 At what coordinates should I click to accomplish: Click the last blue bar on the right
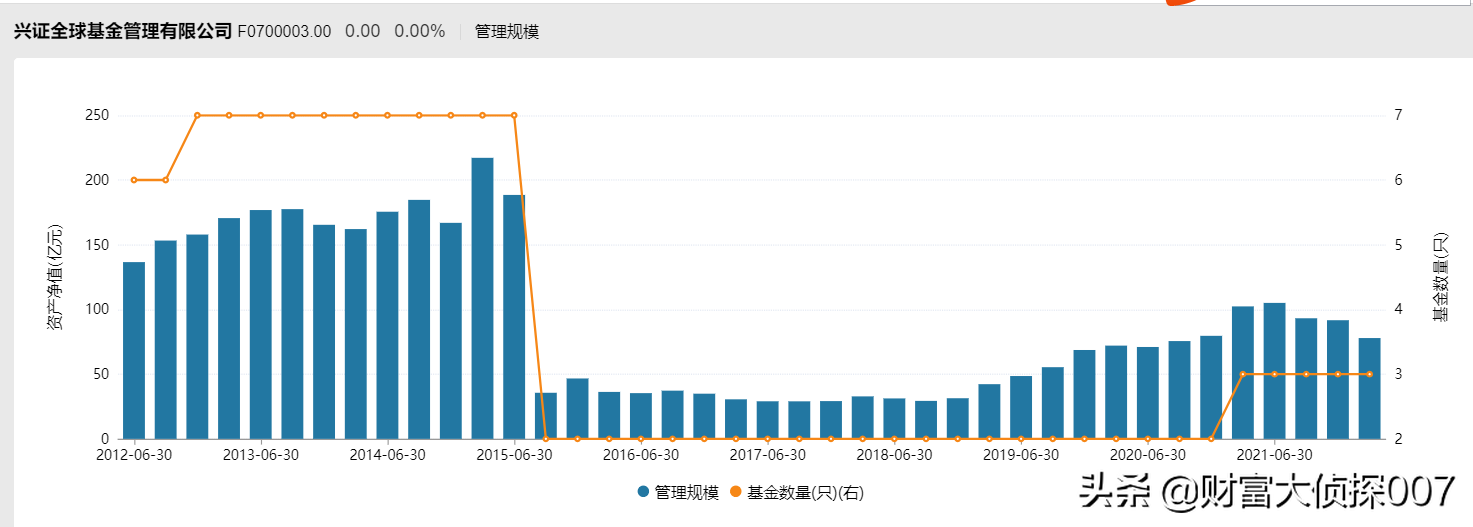[1370, 388]
